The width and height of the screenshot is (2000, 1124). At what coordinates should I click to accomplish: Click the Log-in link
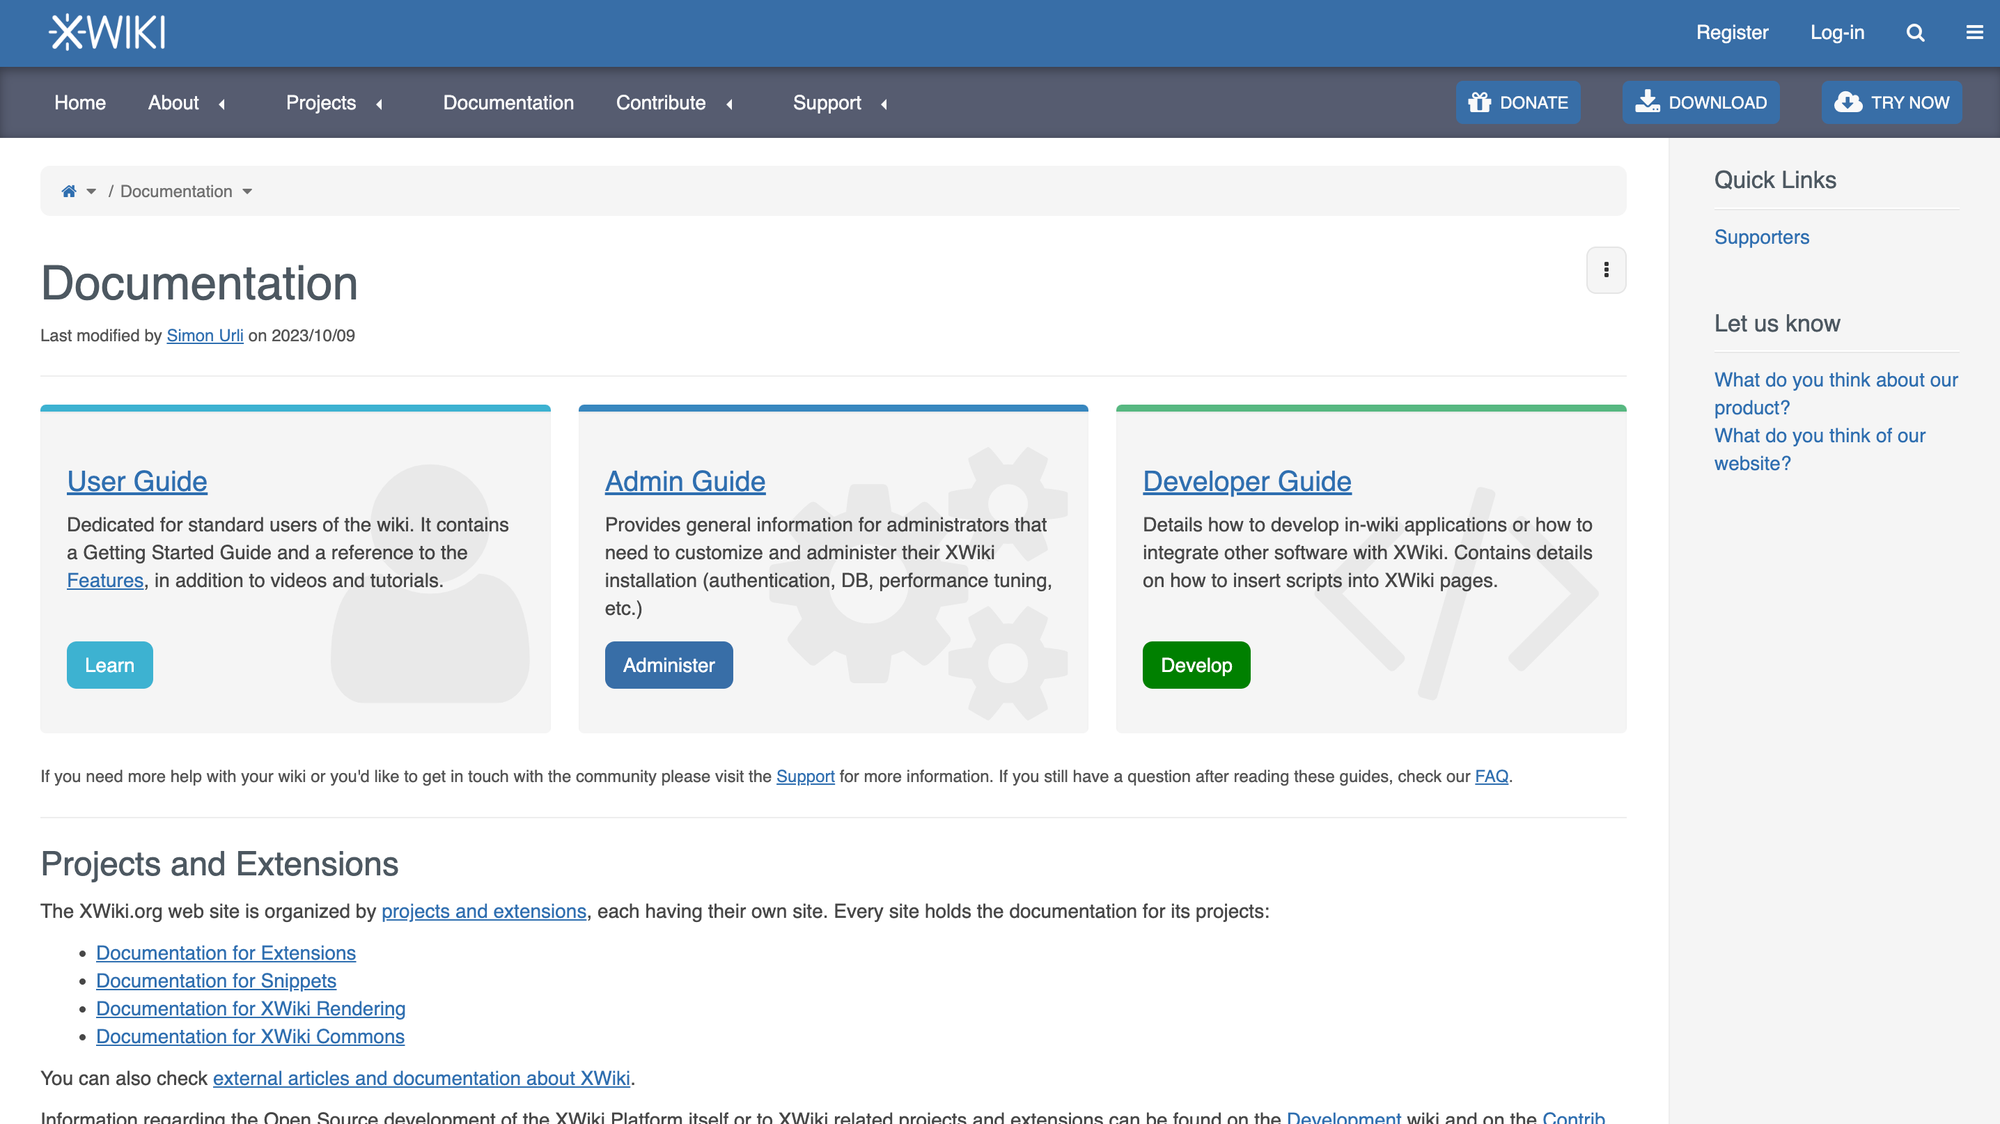[x=1837, y=33]
